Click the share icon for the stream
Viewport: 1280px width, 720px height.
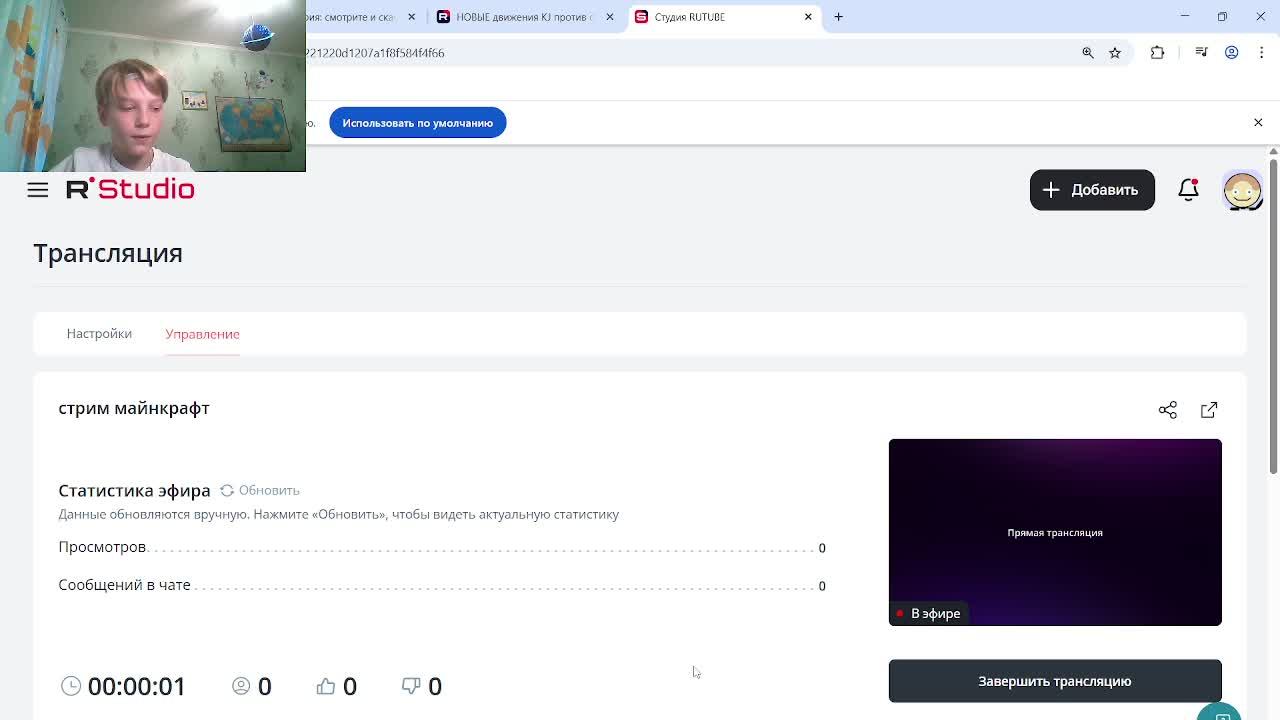[x=1167, y=410]
